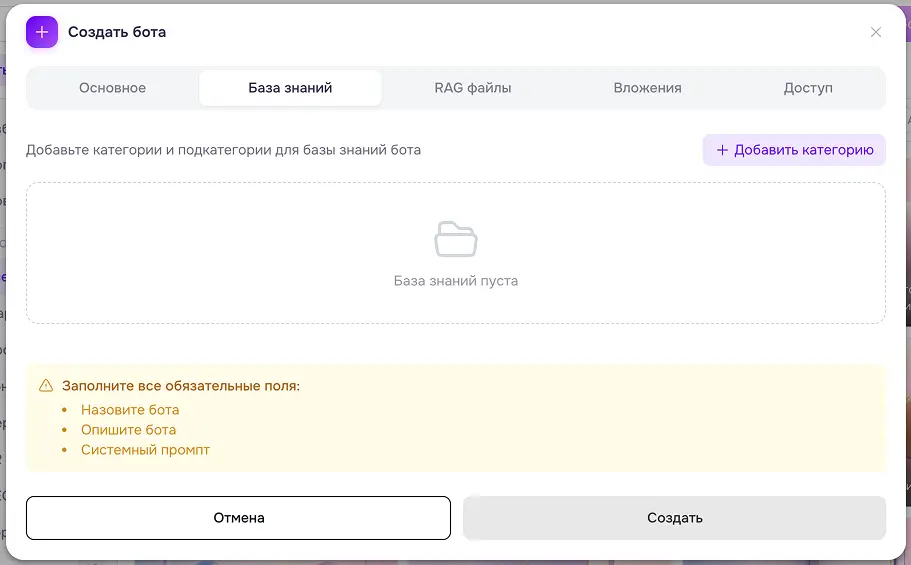Click the warning triangle icon

click(46, 385)
